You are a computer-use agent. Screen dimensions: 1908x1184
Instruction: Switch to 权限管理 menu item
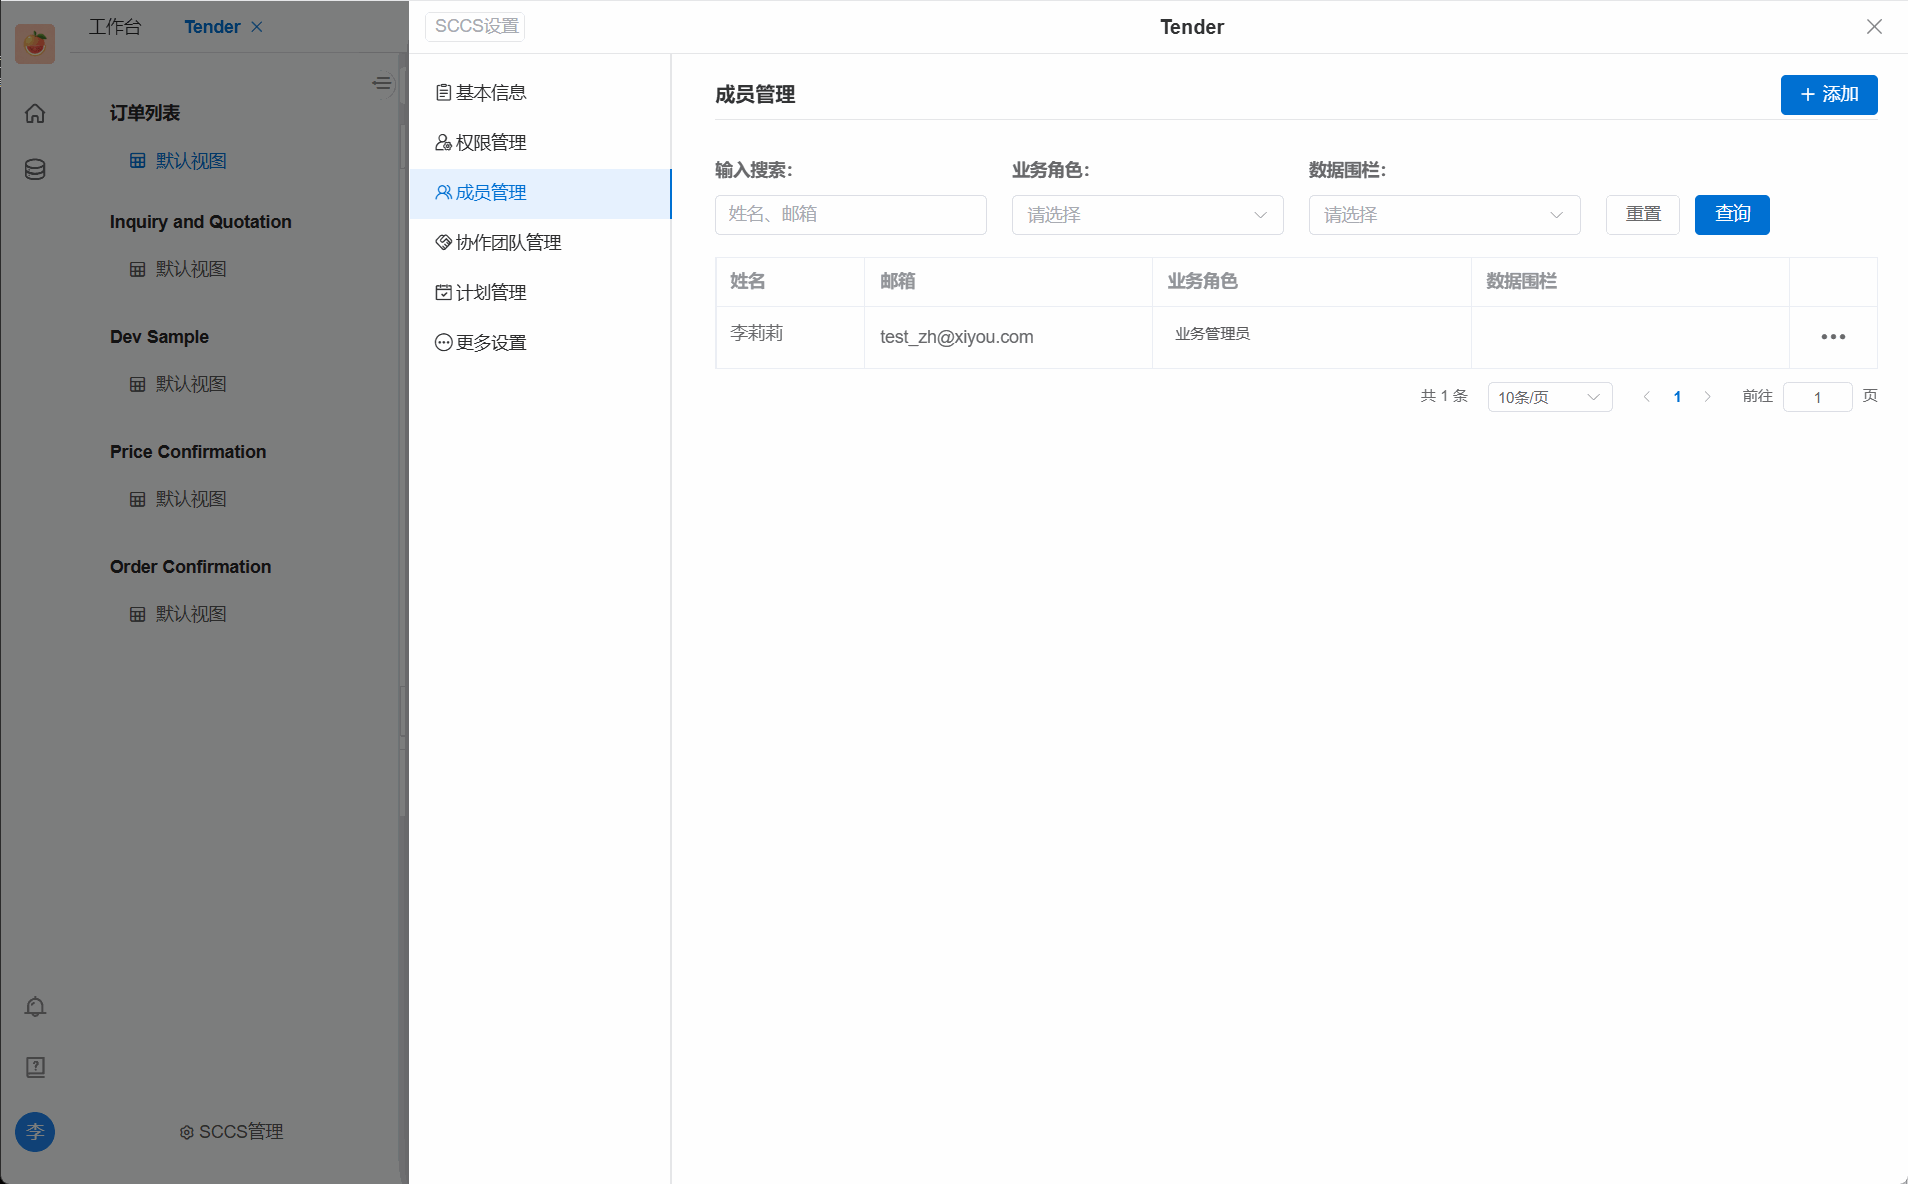coord(490,143)
